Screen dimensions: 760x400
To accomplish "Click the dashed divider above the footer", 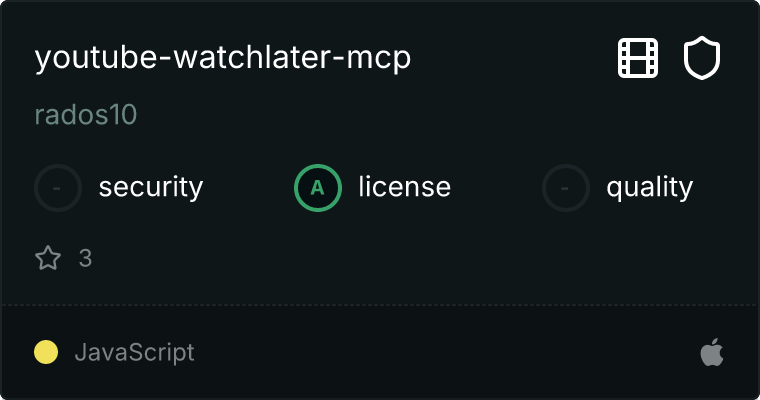I will (380, 305).
